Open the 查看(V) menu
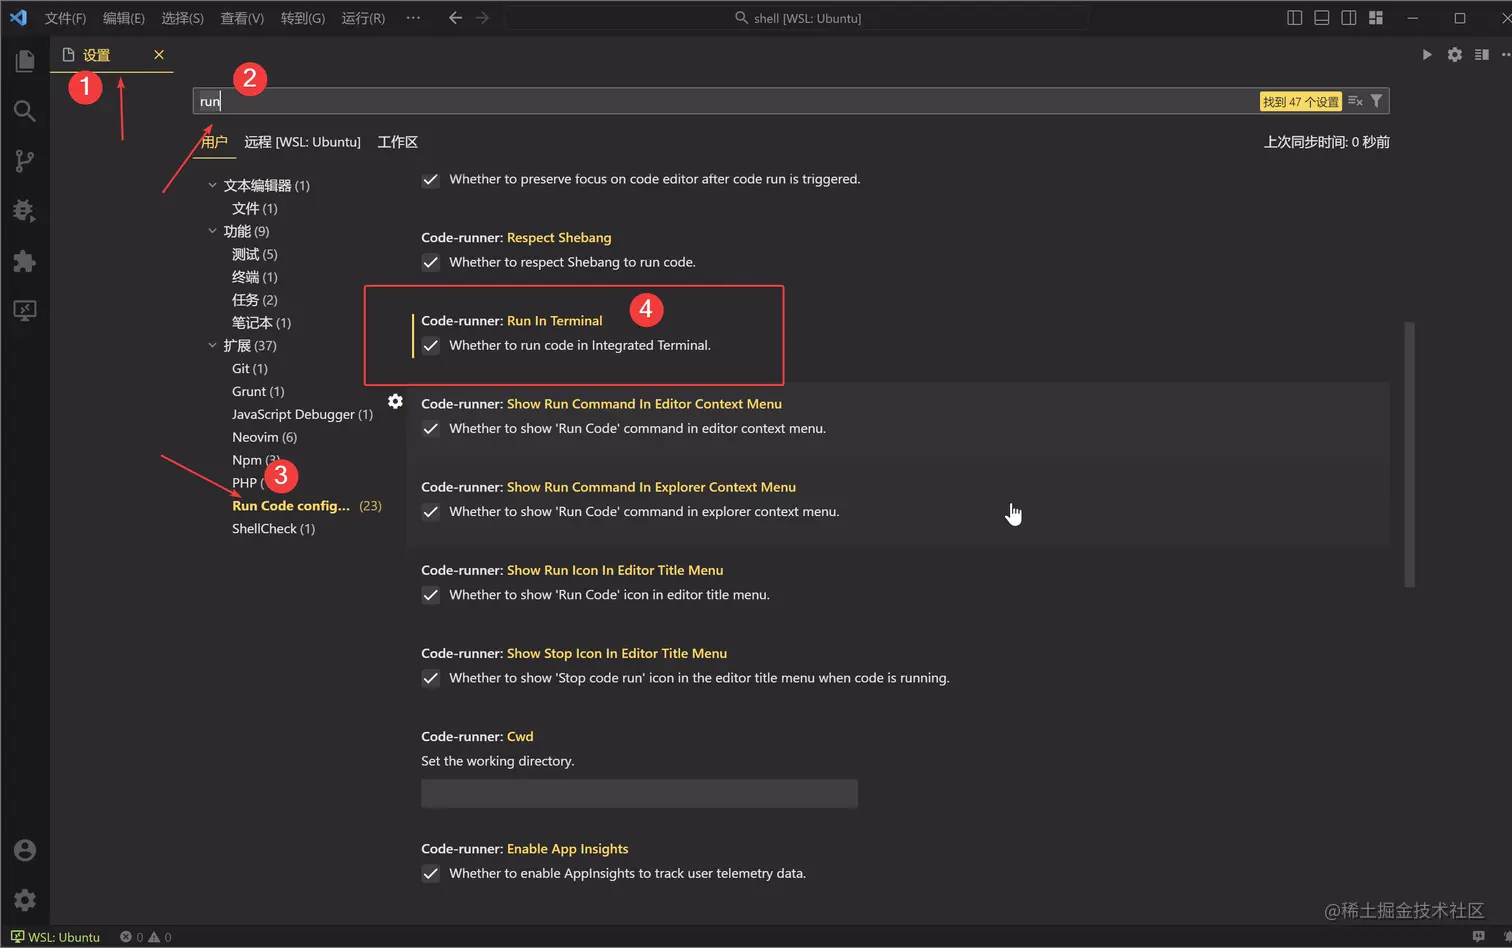Image resolution: width=1512 pixels, height=948 pixels. pyautogui.click(x=242, y=18)
